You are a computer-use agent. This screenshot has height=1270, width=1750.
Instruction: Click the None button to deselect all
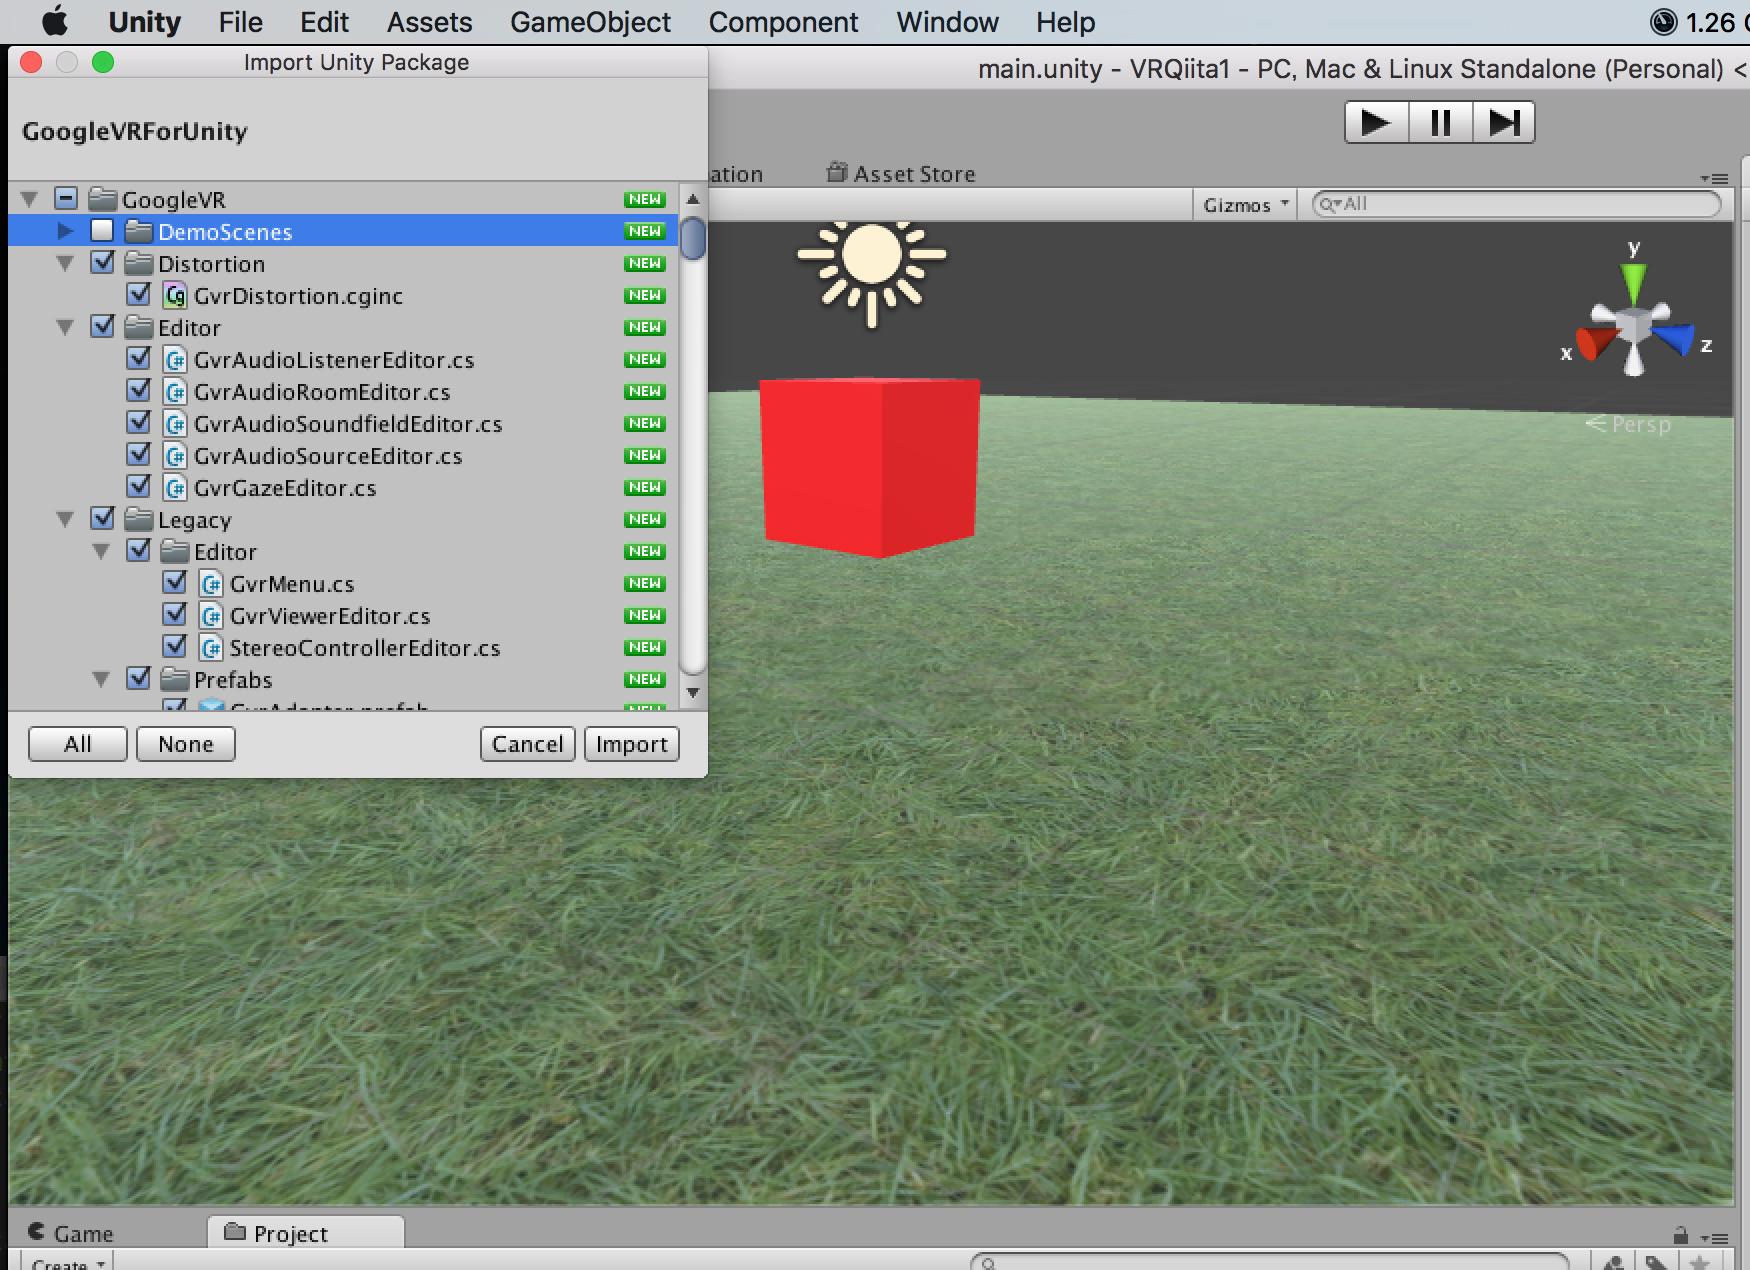pyautogui.click(x=185, y=744)
